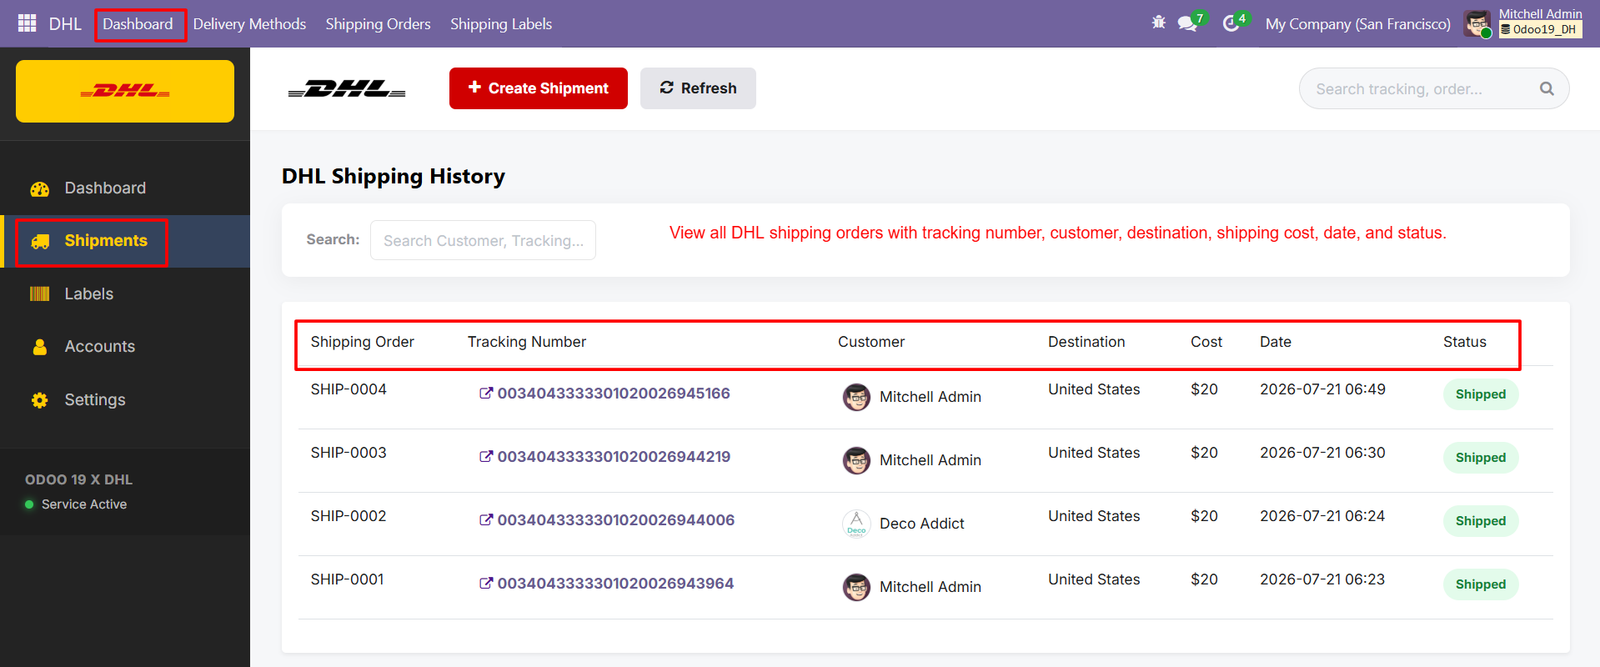Open tracking number 00340433330102002694​4006
1600x667 pixels.
pyautogui.click(x=616, y=520)
